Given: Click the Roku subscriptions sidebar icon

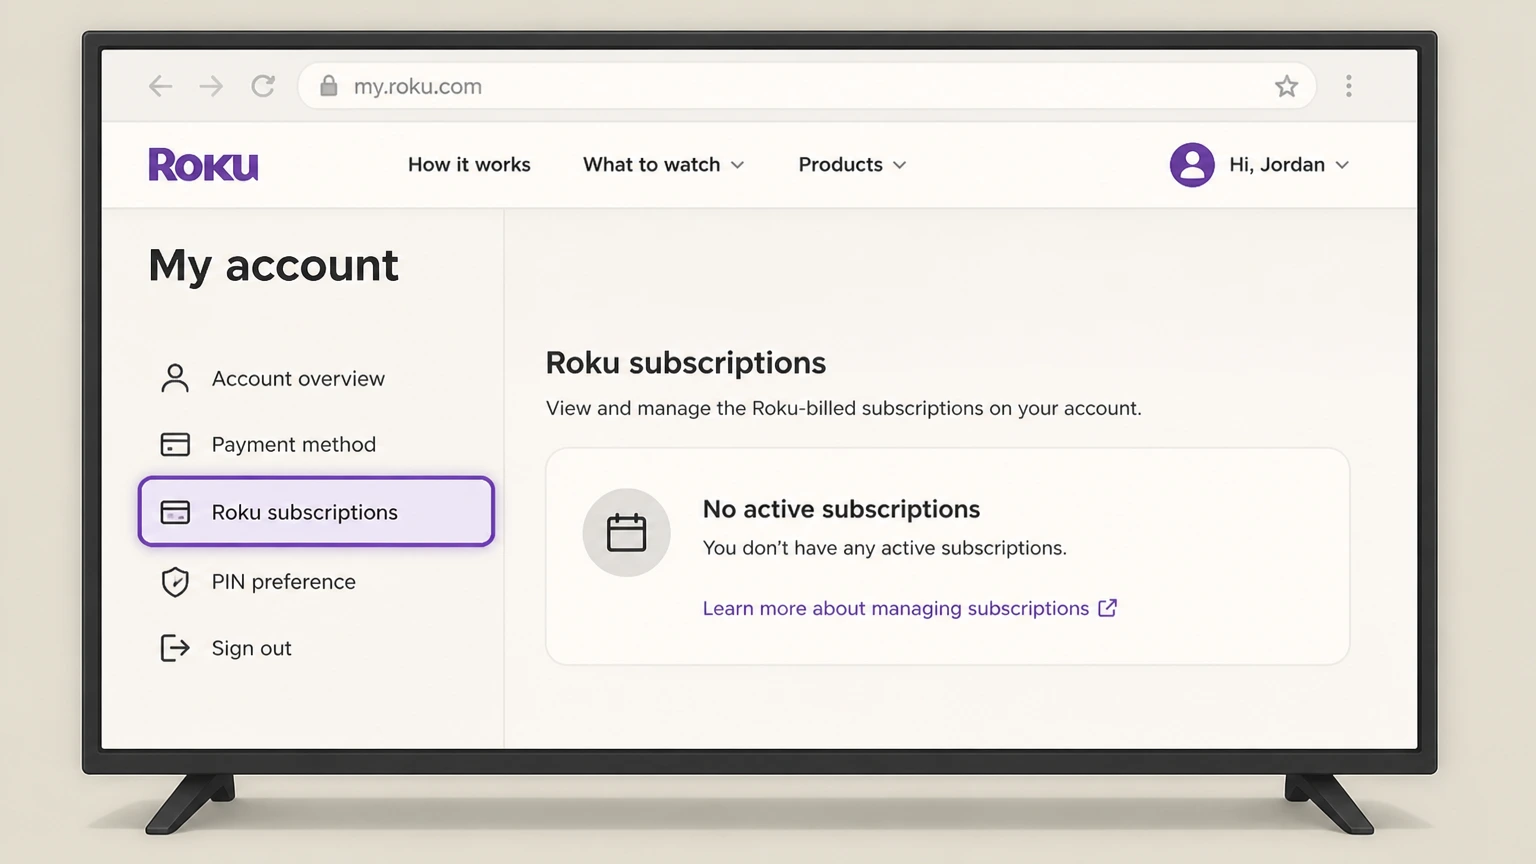Looking at the screenshot, I should coord(175,512).
